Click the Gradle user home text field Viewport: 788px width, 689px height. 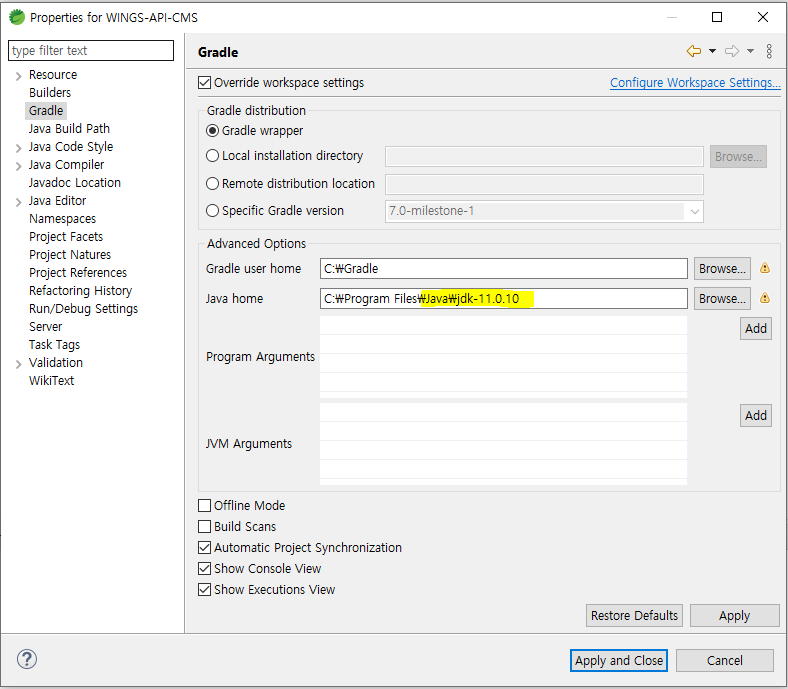(504, 268)
